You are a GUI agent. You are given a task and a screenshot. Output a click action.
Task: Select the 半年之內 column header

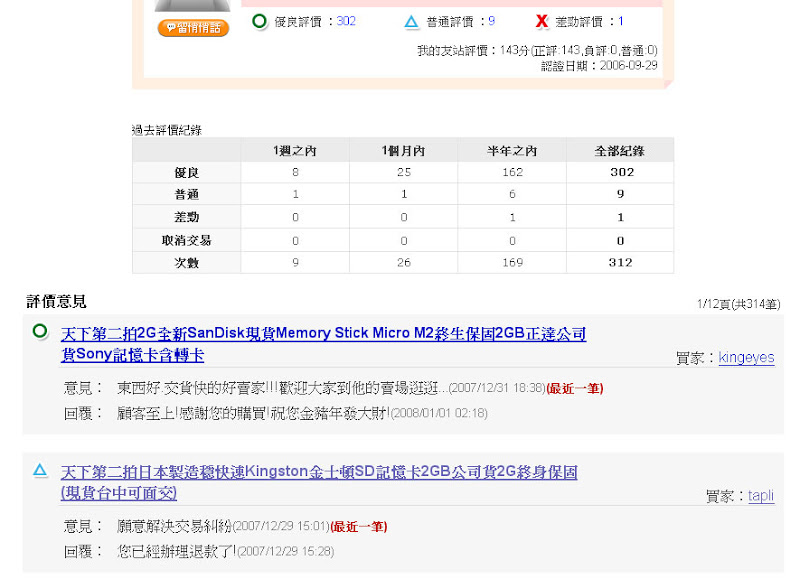click(512, 150)
